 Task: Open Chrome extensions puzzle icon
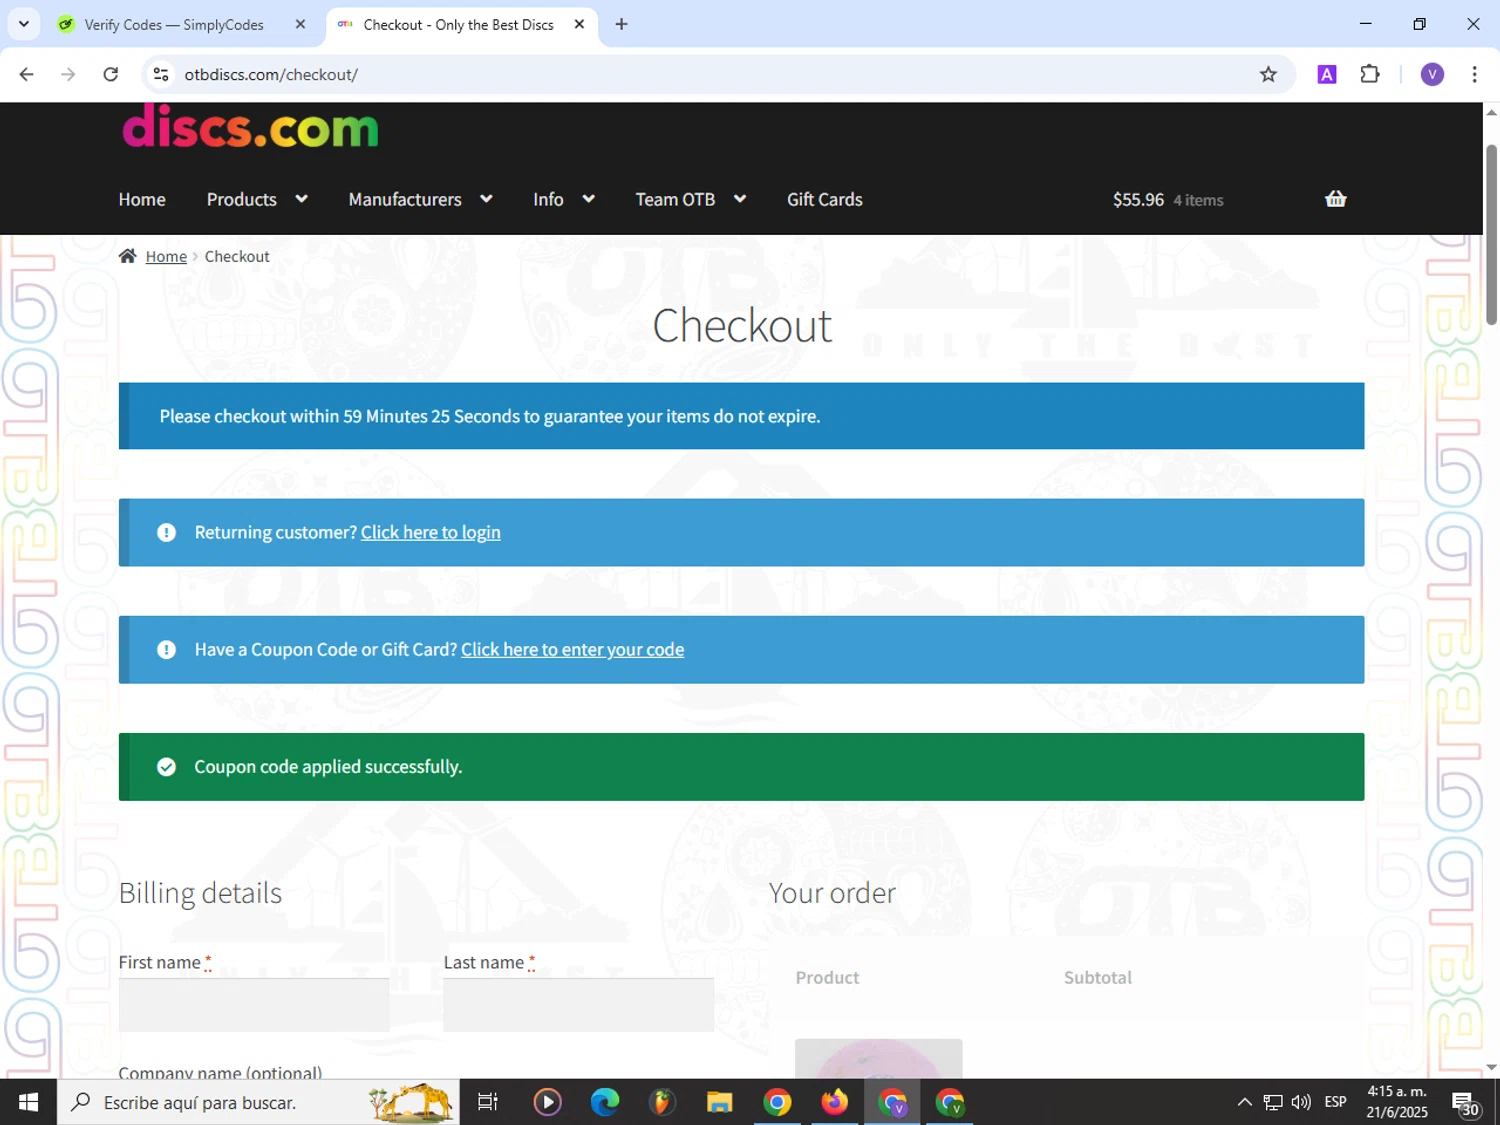tap(1370, 74)
